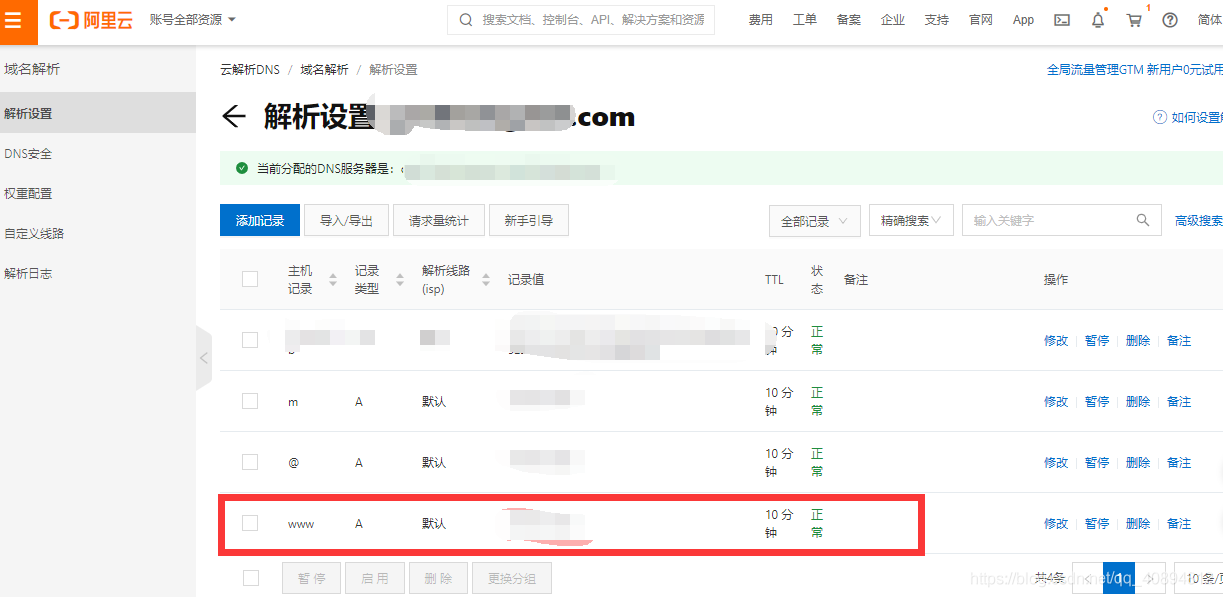The width and height of the screenshot is (1223, 597).
Task: Click the 新手引导 button
Action: pos(529,220)
